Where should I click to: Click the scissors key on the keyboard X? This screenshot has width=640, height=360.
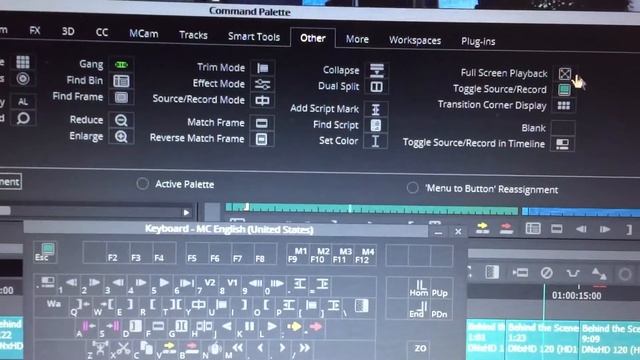point(123,349)
